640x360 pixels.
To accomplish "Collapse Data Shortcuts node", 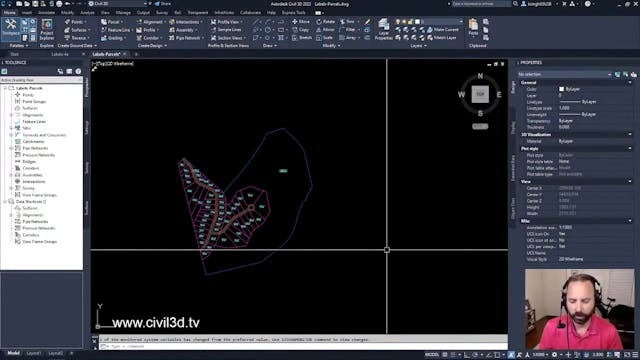I will pyautogui.click(x=5, y=202).
